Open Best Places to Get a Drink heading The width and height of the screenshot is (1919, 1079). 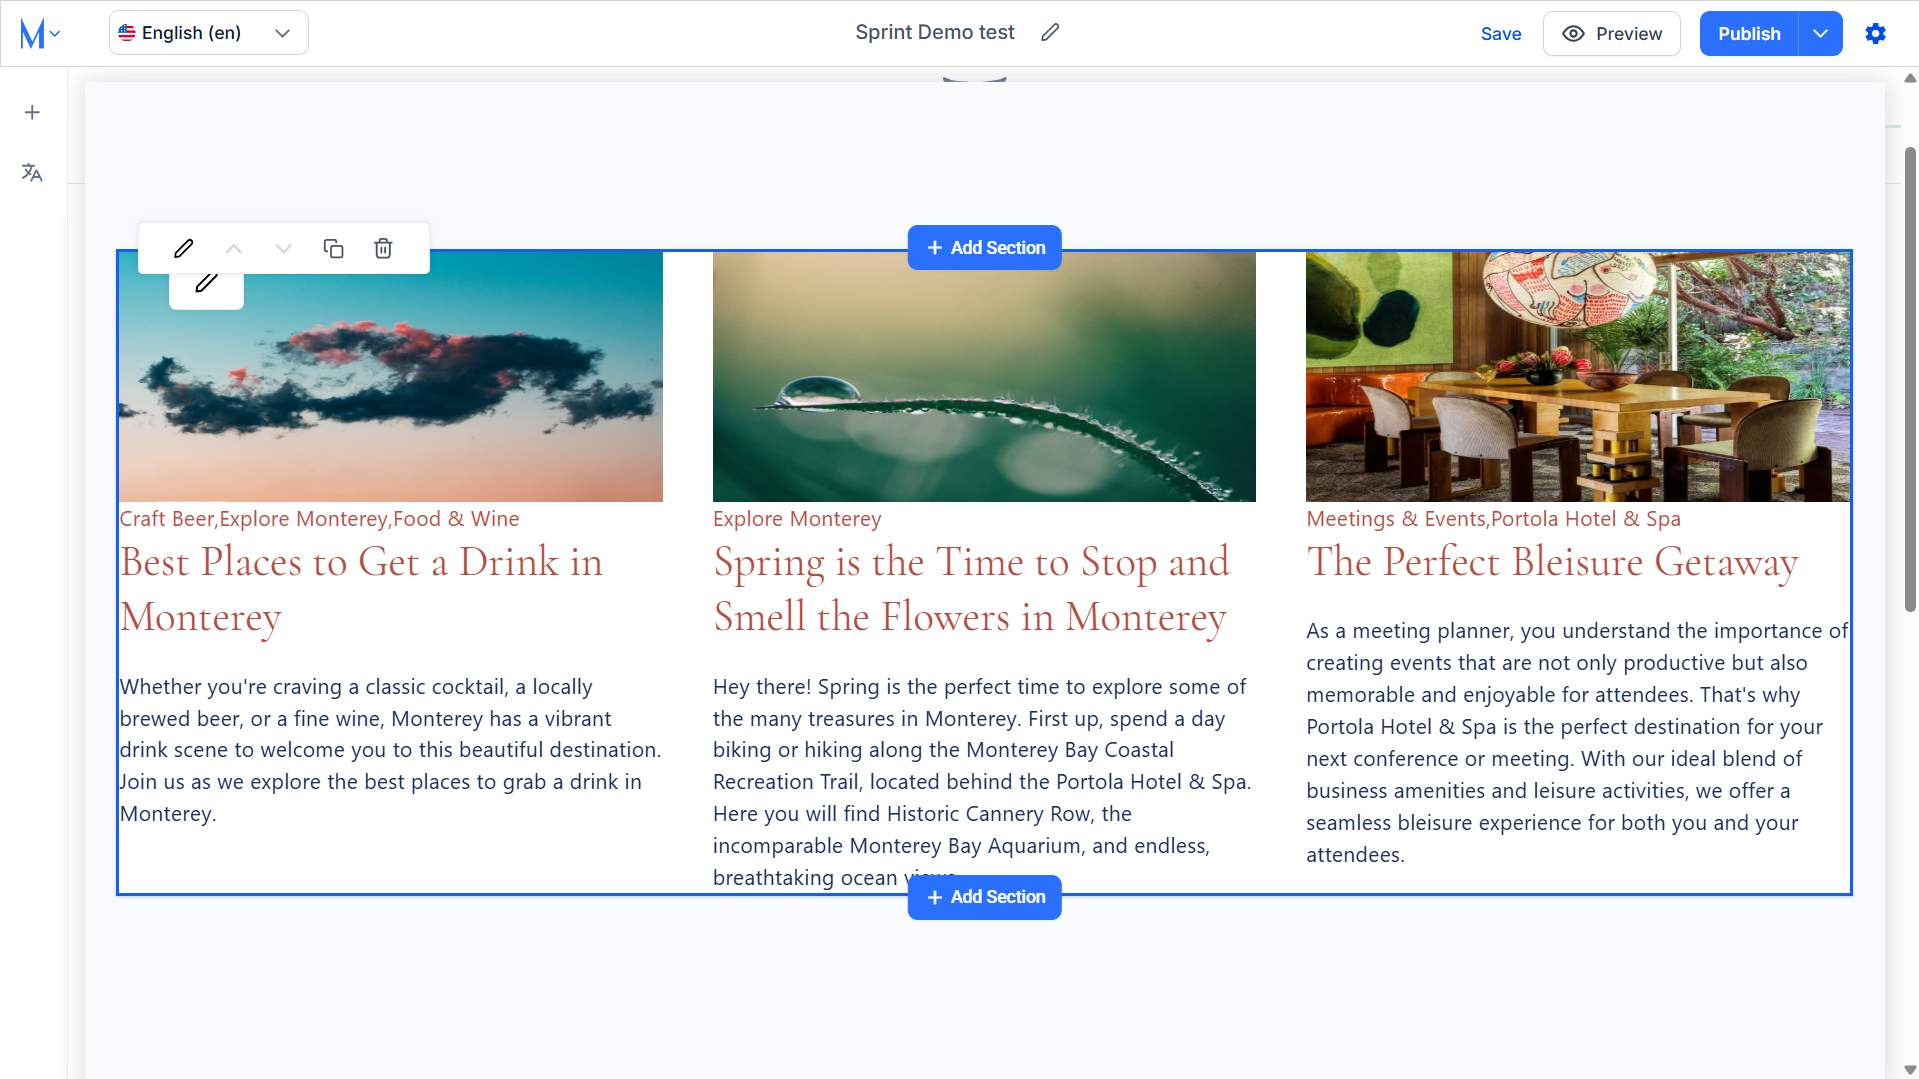361,589
